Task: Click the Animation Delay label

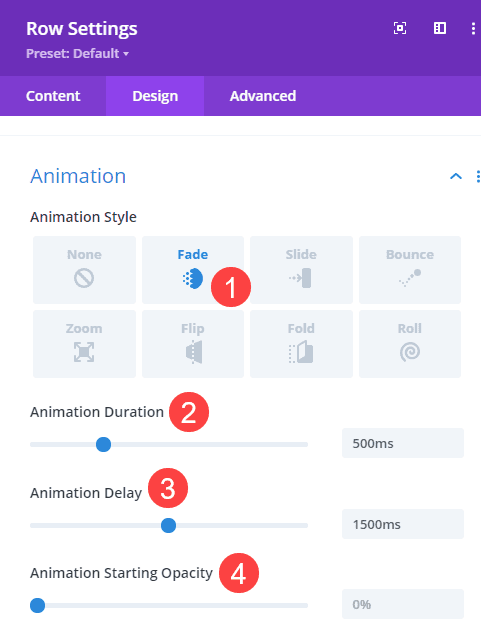Action: click(x=86, y=493)
